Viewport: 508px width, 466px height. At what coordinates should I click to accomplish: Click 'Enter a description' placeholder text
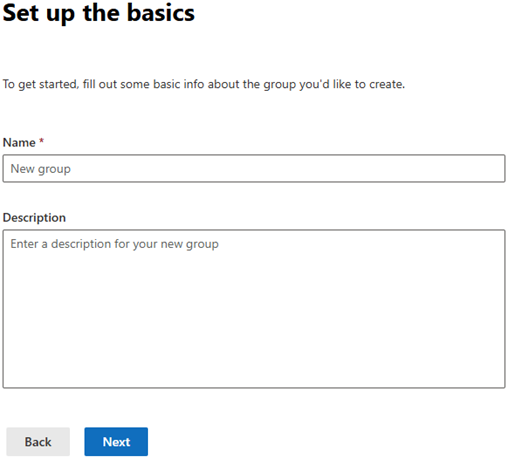(x=114, y=244)
